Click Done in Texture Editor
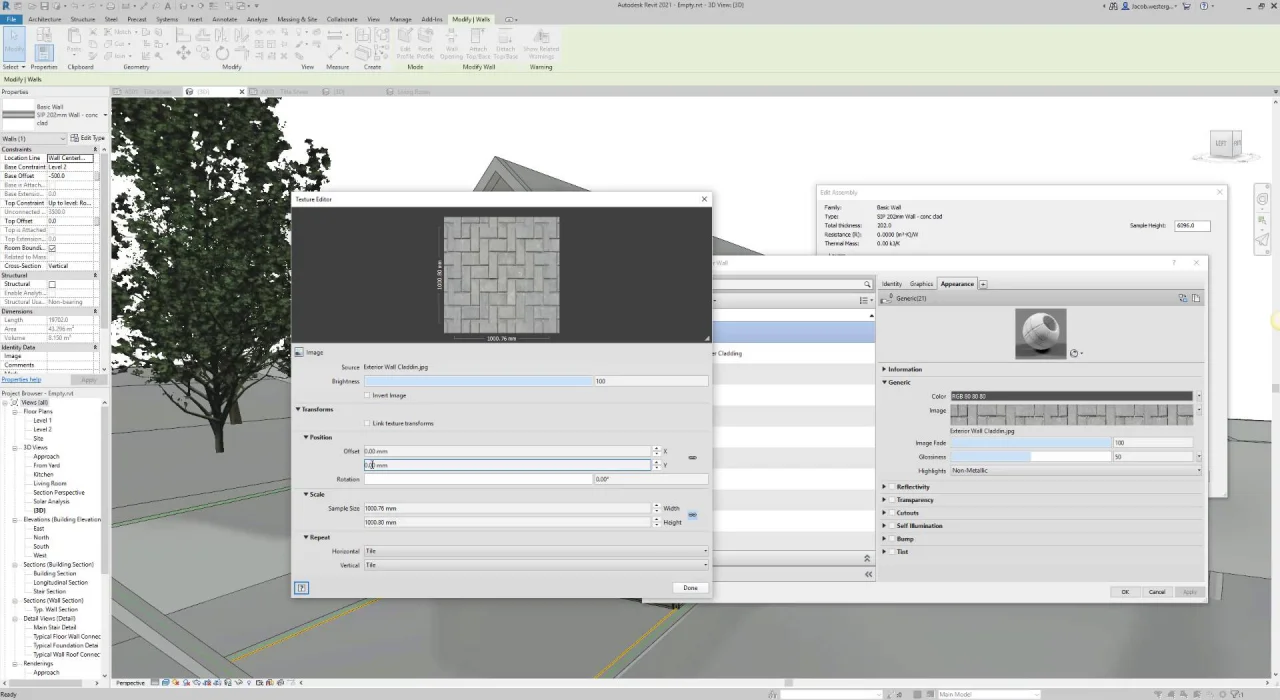 [690, 588]
